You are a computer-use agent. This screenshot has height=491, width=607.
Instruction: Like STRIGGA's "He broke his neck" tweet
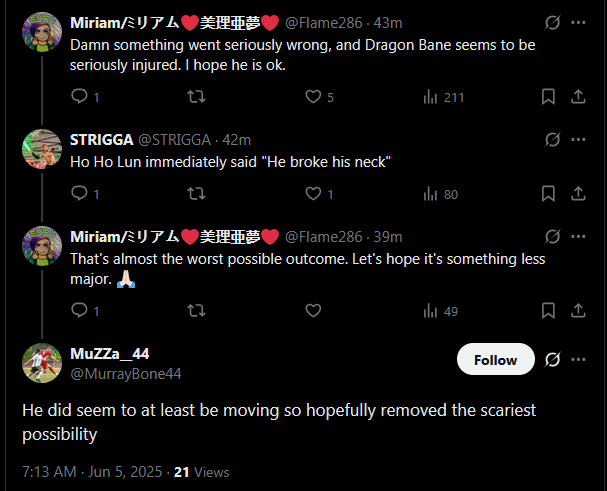(x=313, y=194)
